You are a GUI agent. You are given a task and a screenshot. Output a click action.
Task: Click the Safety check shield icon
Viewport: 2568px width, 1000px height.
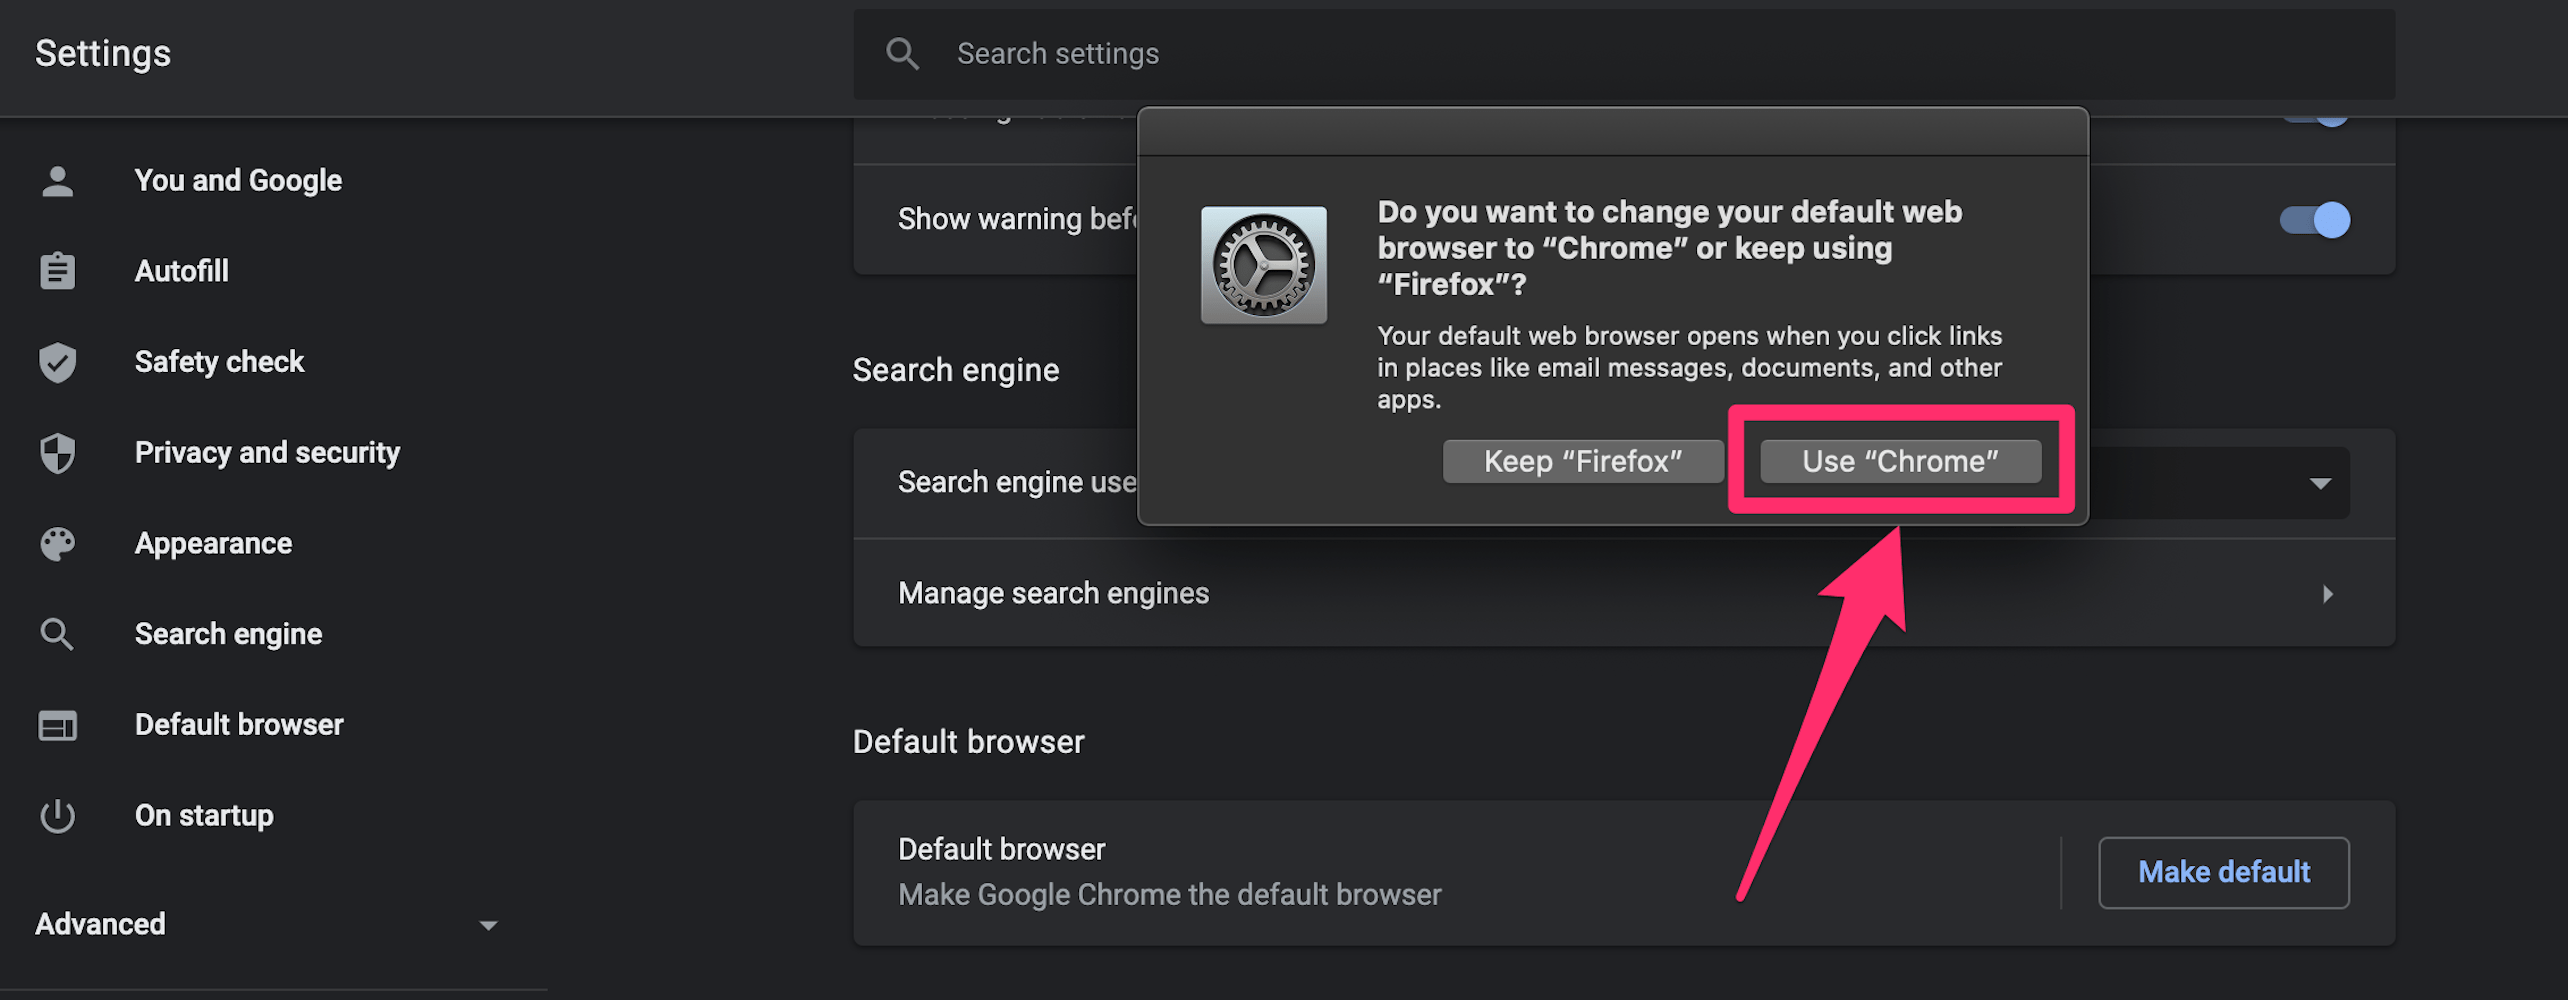[57, 362]
